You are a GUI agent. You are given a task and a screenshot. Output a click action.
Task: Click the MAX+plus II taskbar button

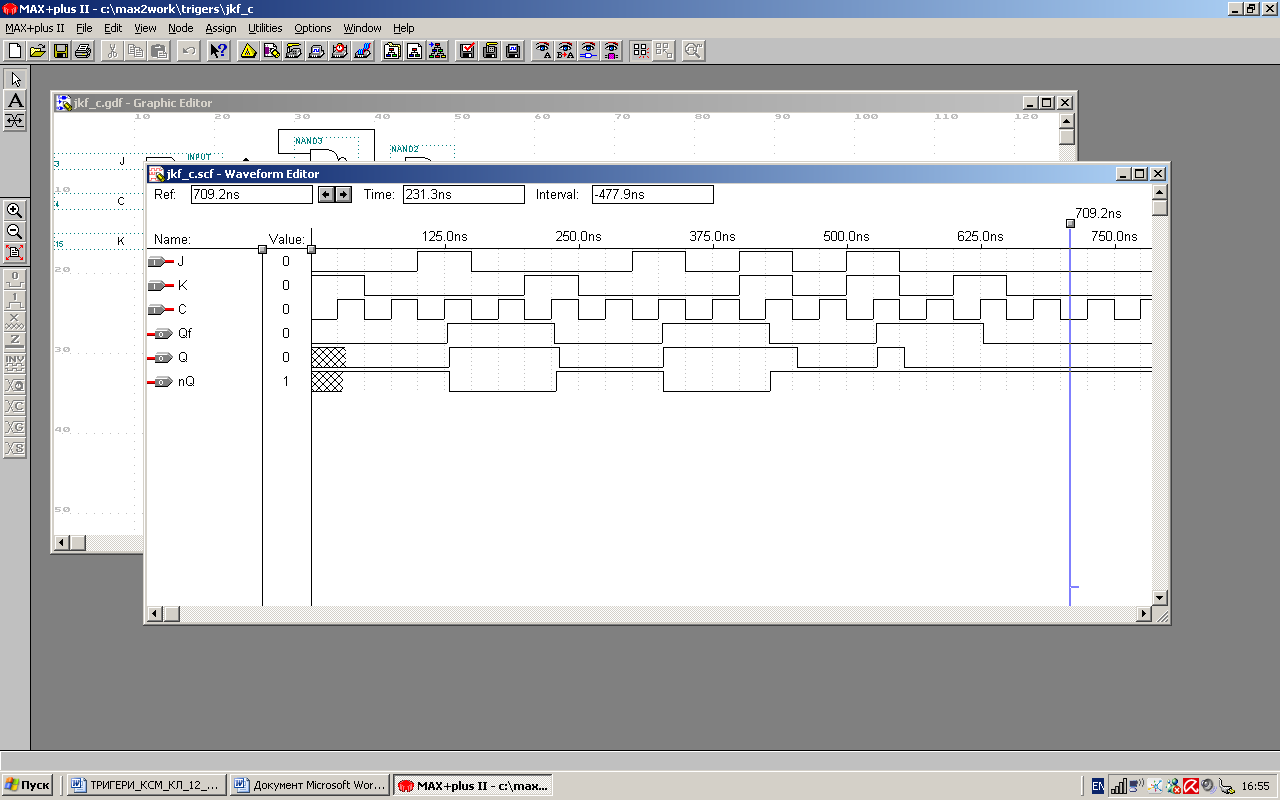pyautogui.click(x=472, y=785)
